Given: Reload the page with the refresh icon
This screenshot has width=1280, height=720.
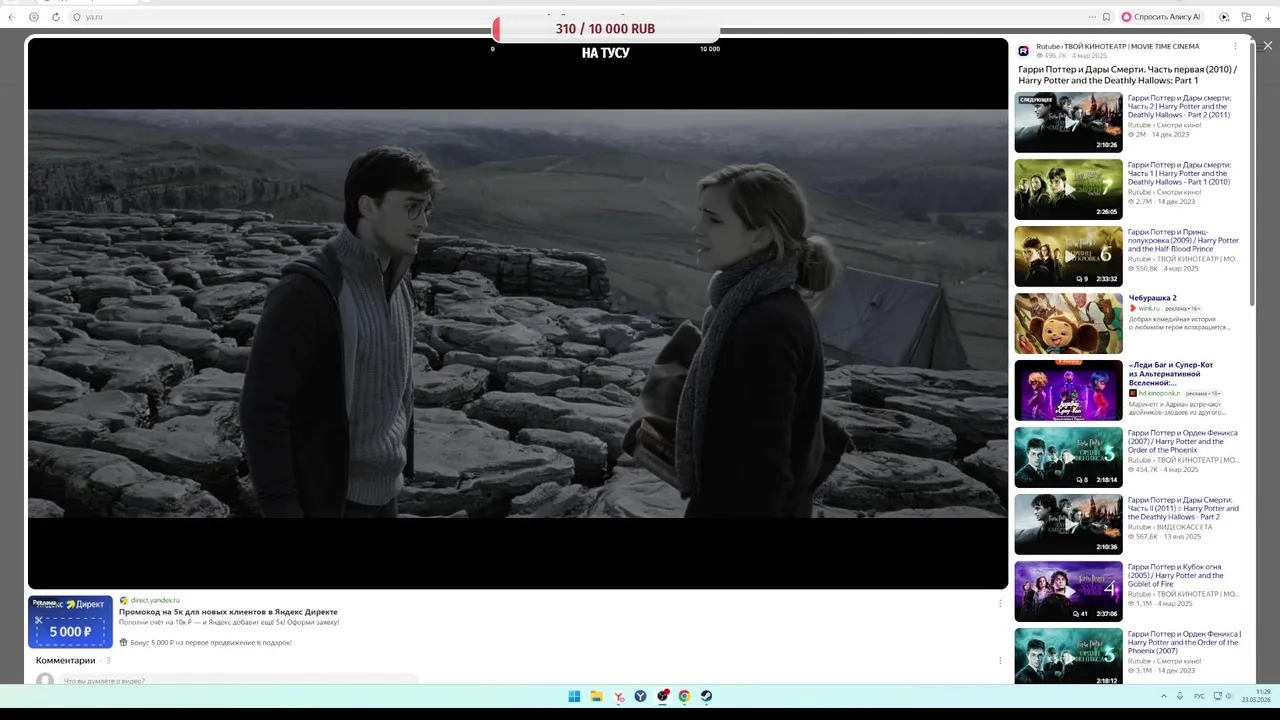Looking at the screenshot, I should point(55,17).
